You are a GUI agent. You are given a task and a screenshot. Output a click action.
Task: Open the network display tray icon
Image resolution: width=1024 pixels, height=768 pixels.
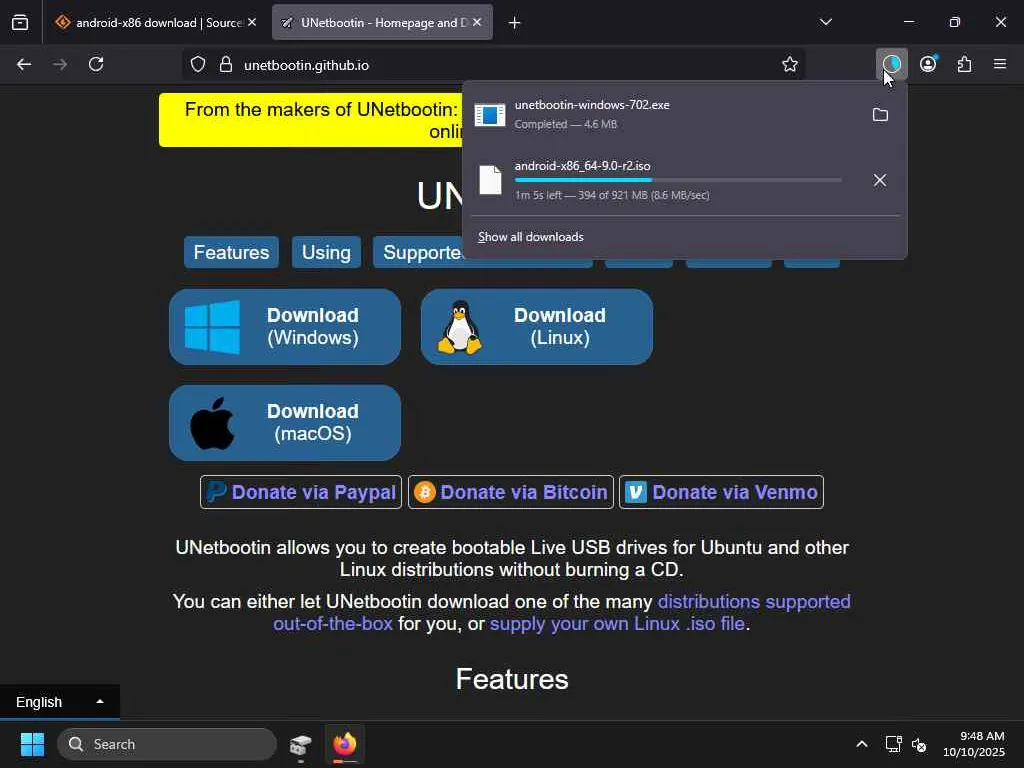click(x=893, y=744)
